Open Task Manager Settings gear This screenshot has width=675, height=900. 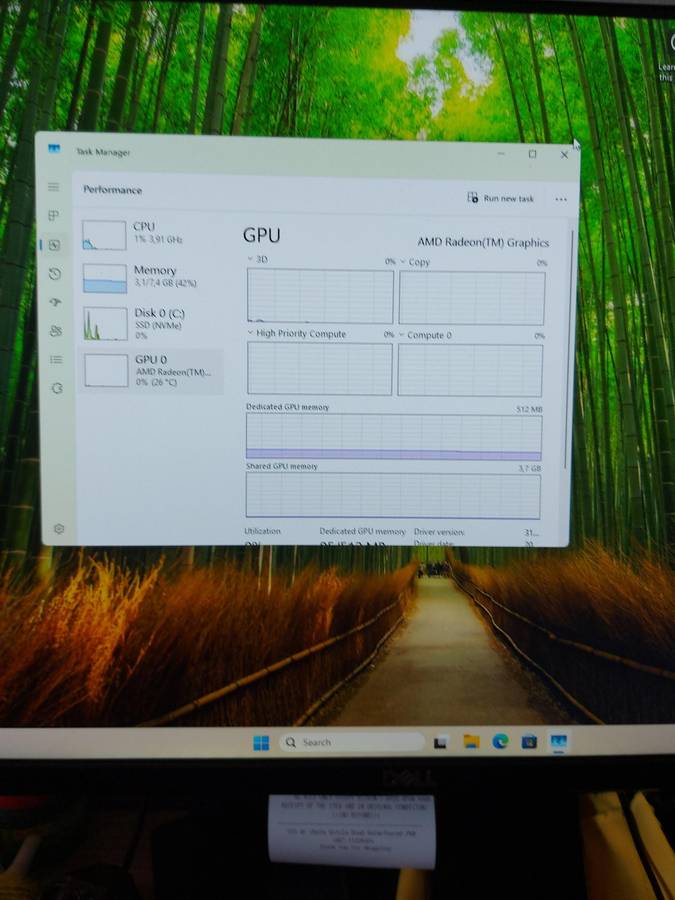(x=59, y=529)
